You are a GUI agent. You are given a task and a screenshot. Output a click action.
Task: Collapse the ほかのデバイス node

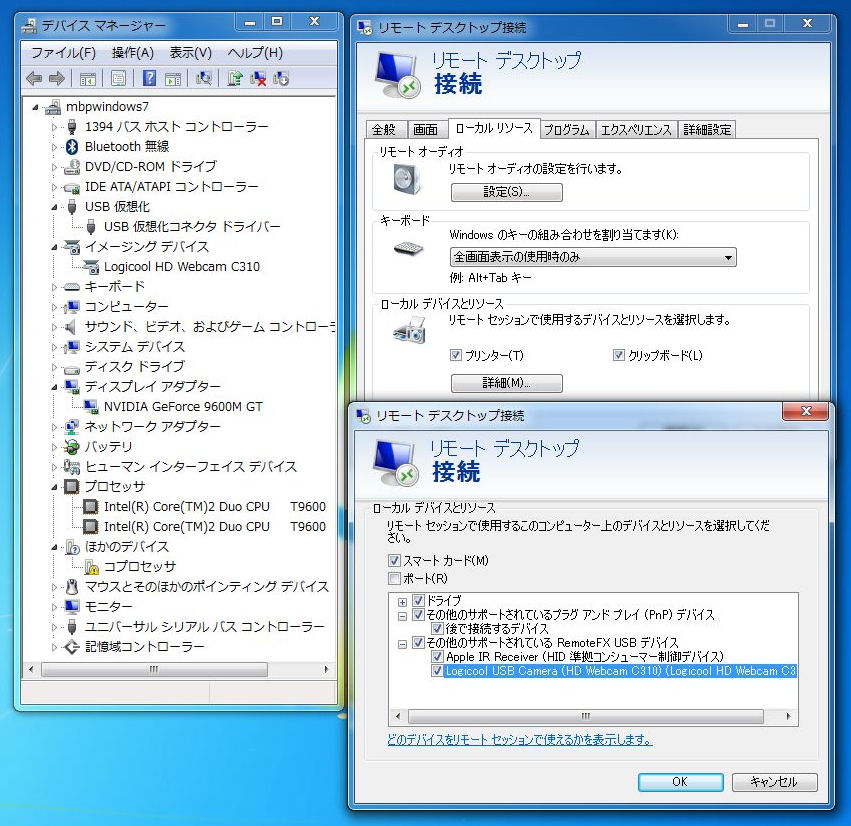point(54,548)
